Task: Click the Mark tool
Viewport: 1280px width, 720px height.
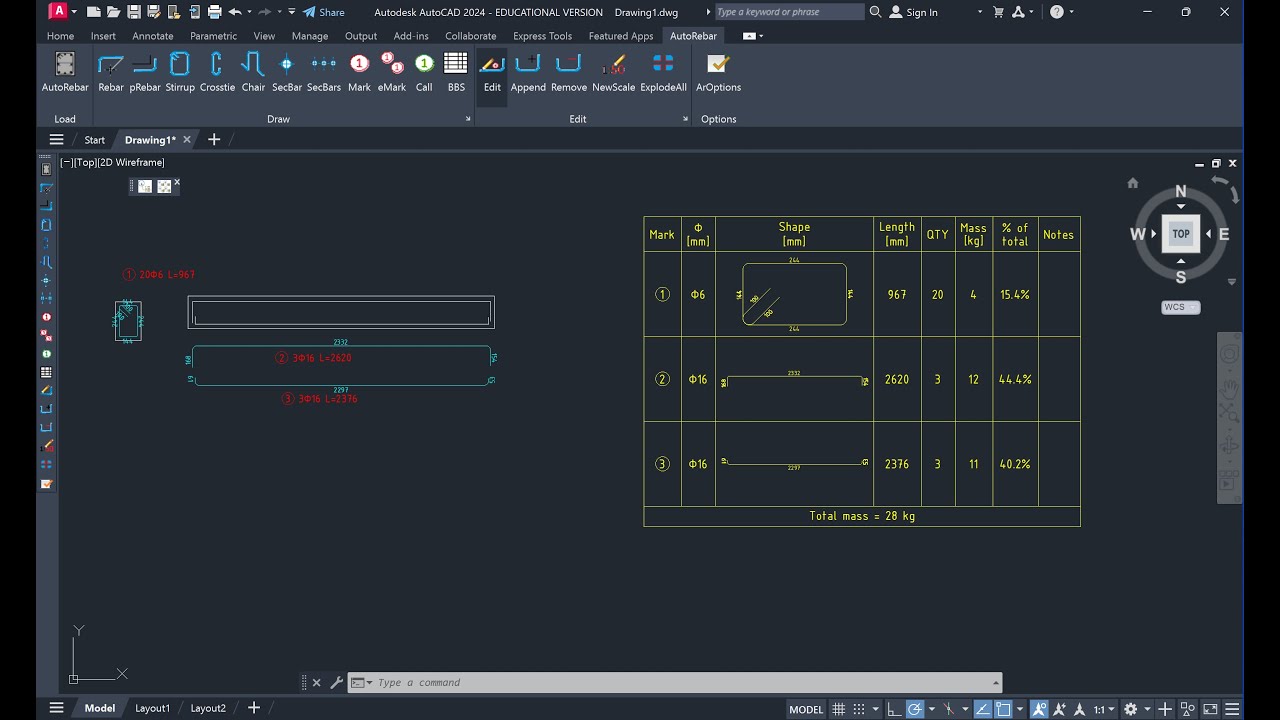Action: point(359,73)
